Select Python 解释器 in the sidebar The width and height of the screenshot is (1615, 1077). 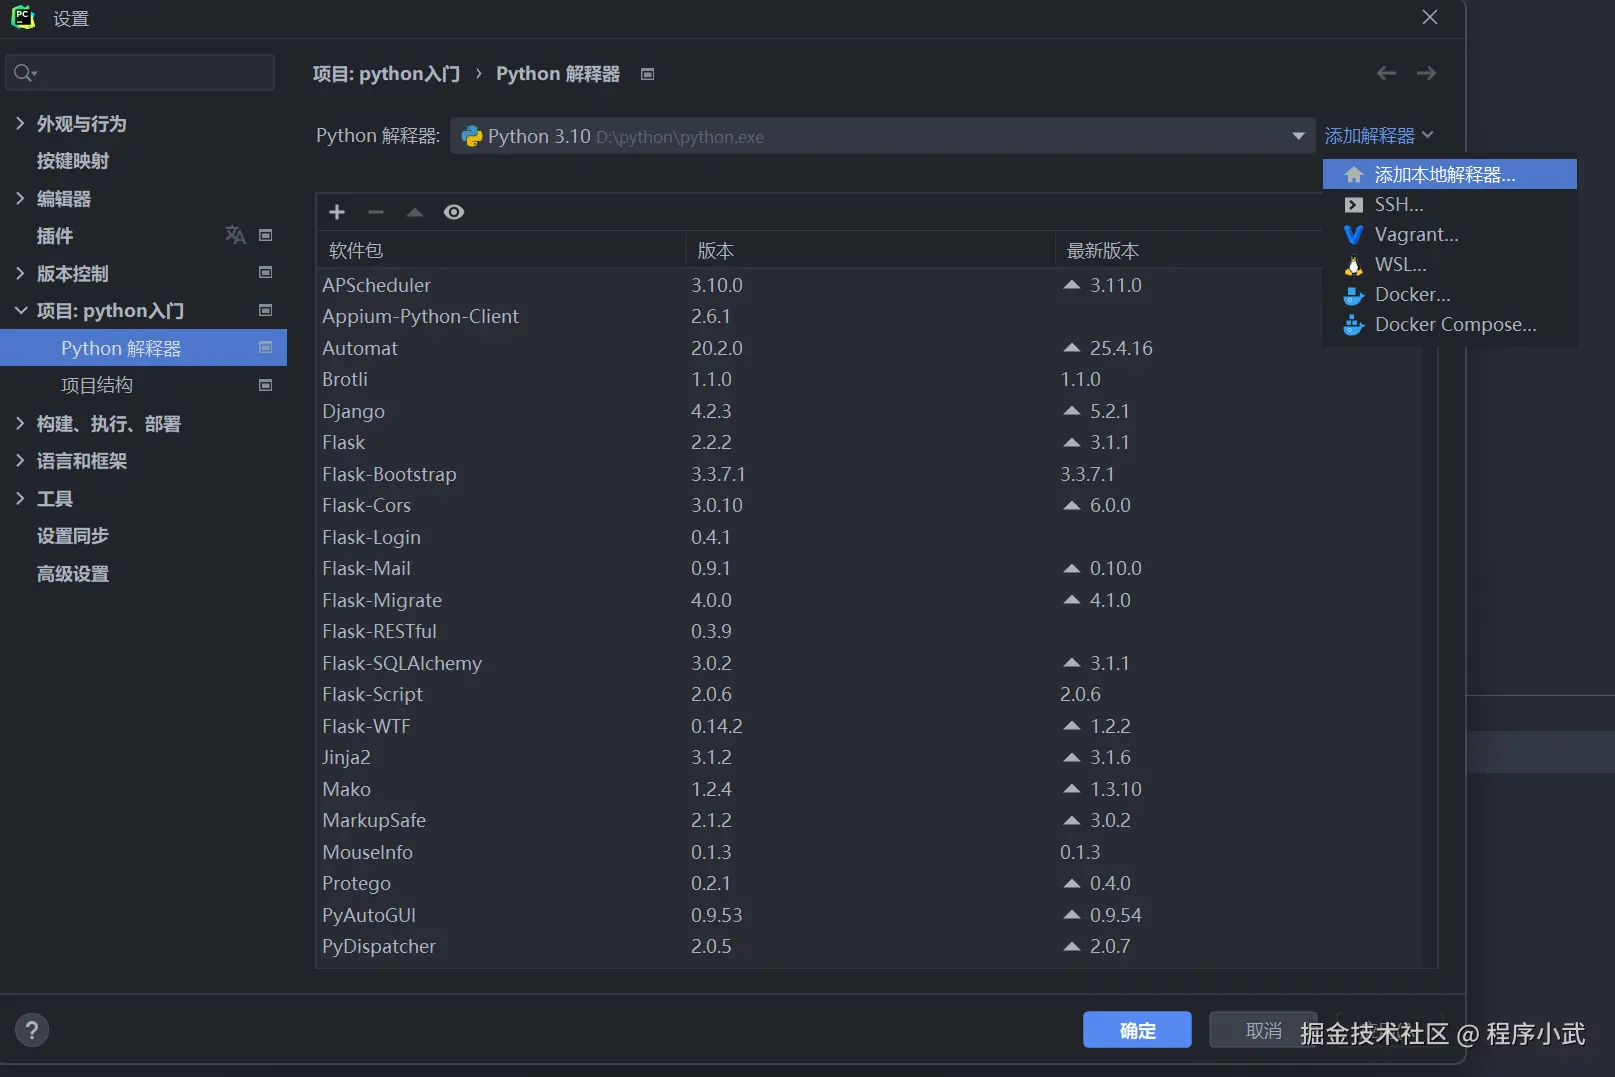click(143, 348)
